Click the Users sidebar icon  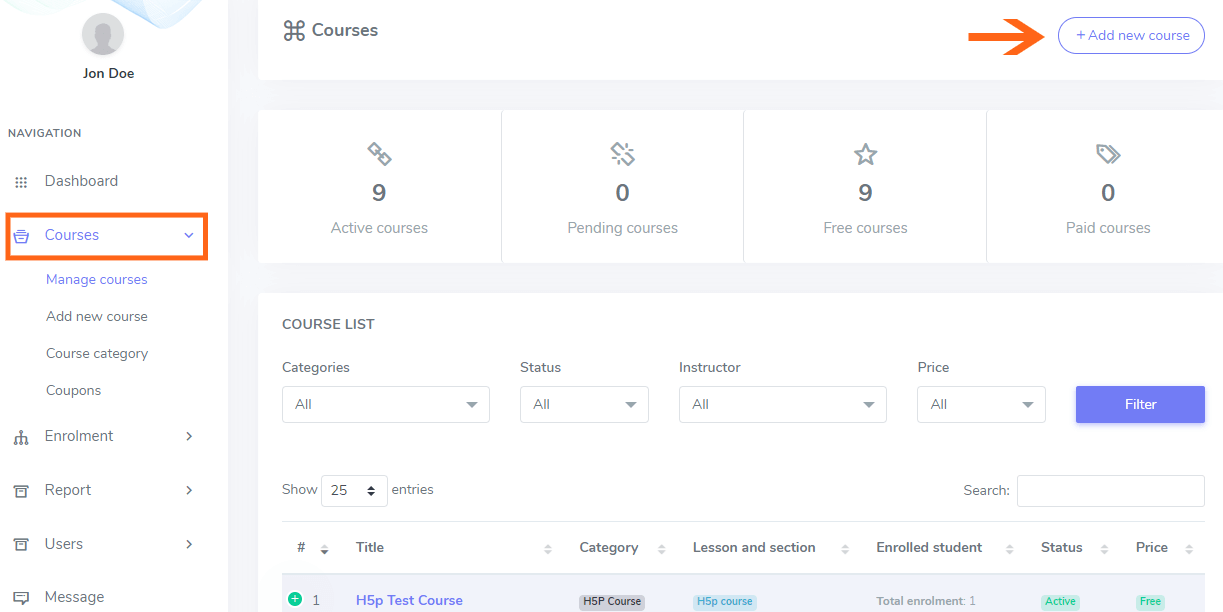coord(21,545)
